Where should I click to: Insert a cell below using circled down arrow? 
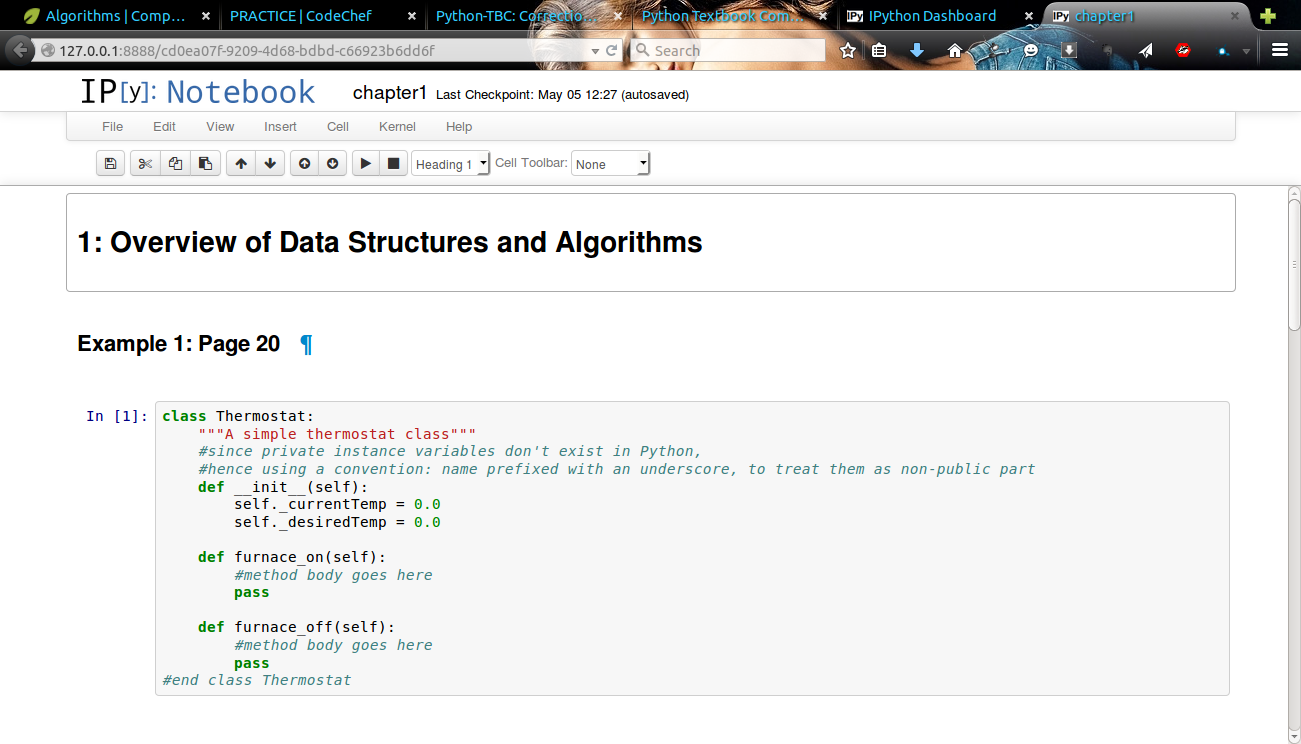point(333,164)
